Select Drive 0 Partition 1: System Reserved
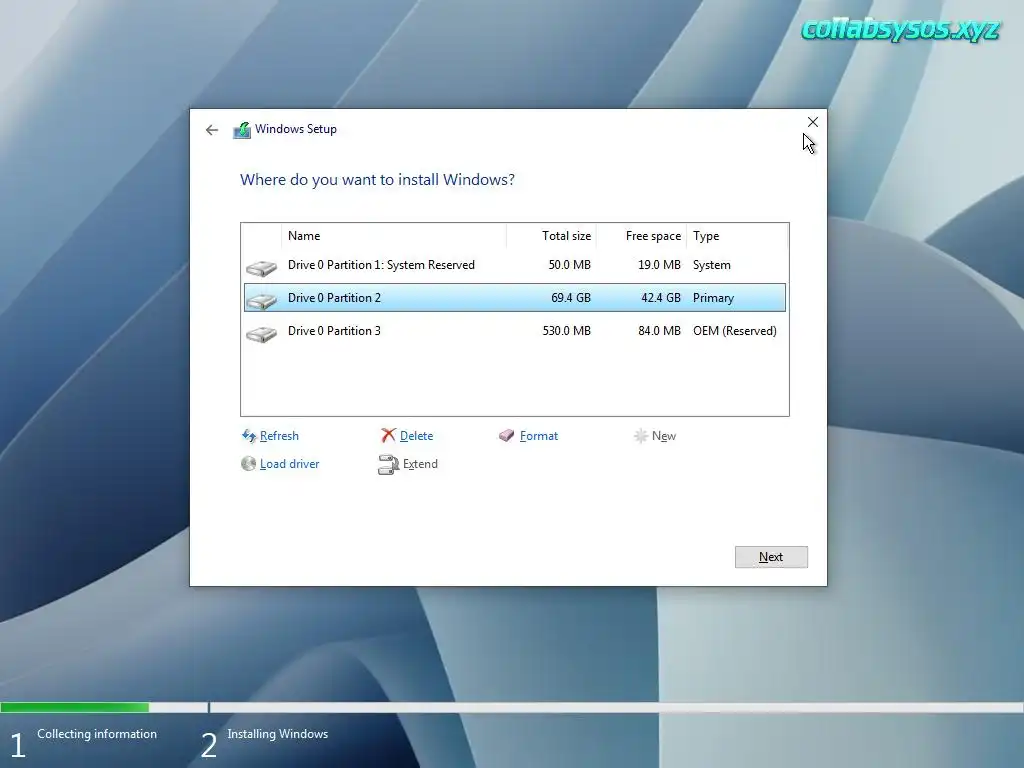The image size is (1024, 768). [x=381, y=264]
